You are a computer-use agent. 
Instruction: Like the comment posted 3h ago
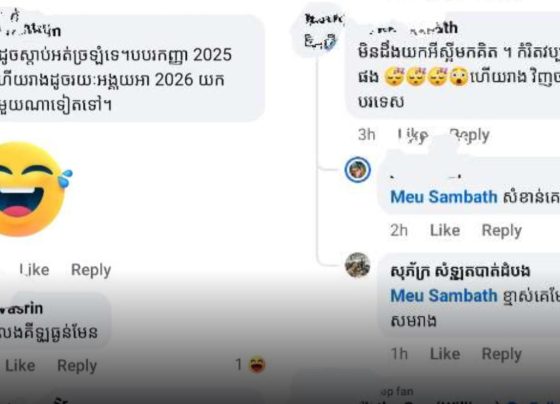point(413,135)
